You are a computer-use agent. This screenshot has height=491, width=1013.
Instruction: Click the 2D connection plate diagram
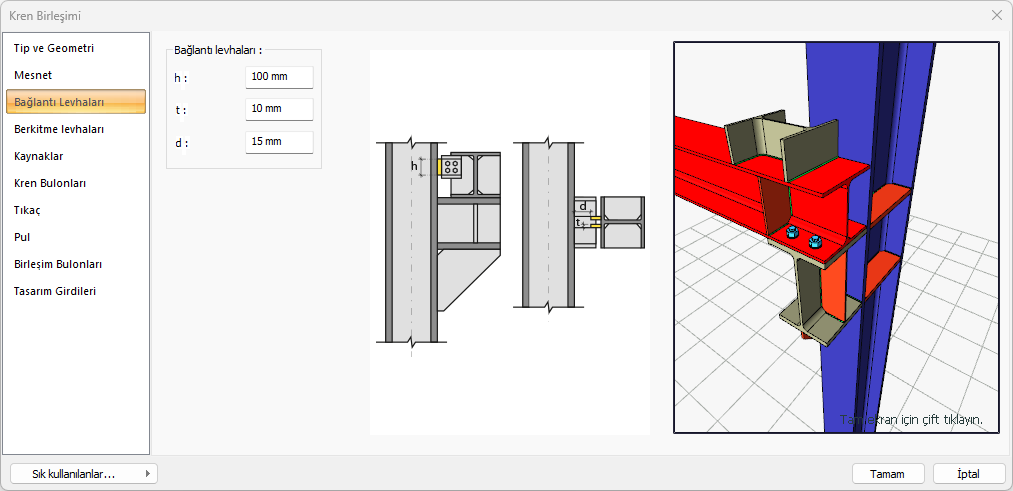click(x=510, y=242)
